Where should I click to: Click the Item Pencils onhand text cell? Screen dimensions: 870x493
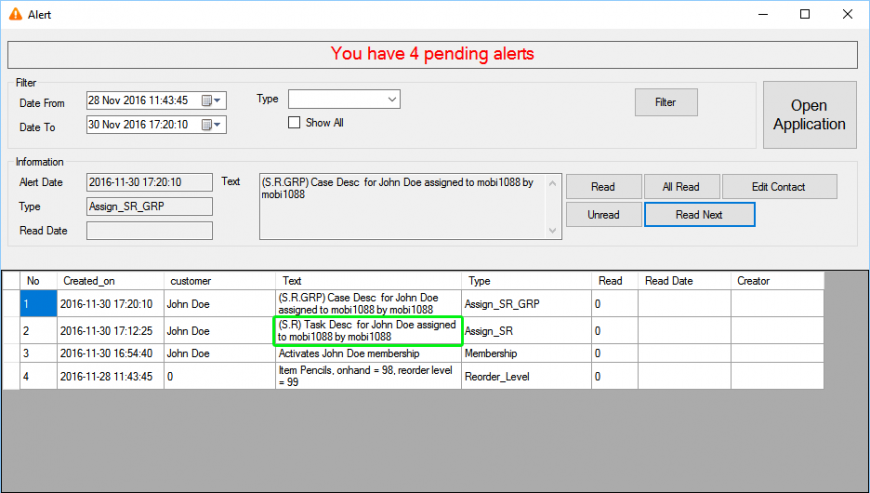368,376
